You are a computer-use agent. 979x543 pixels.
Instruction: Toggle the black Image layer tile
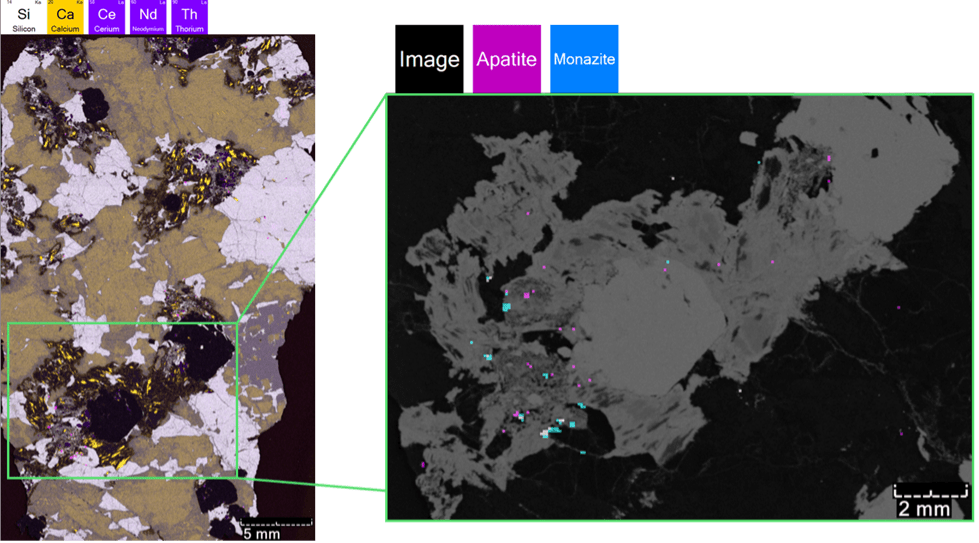tap(429, 59)
